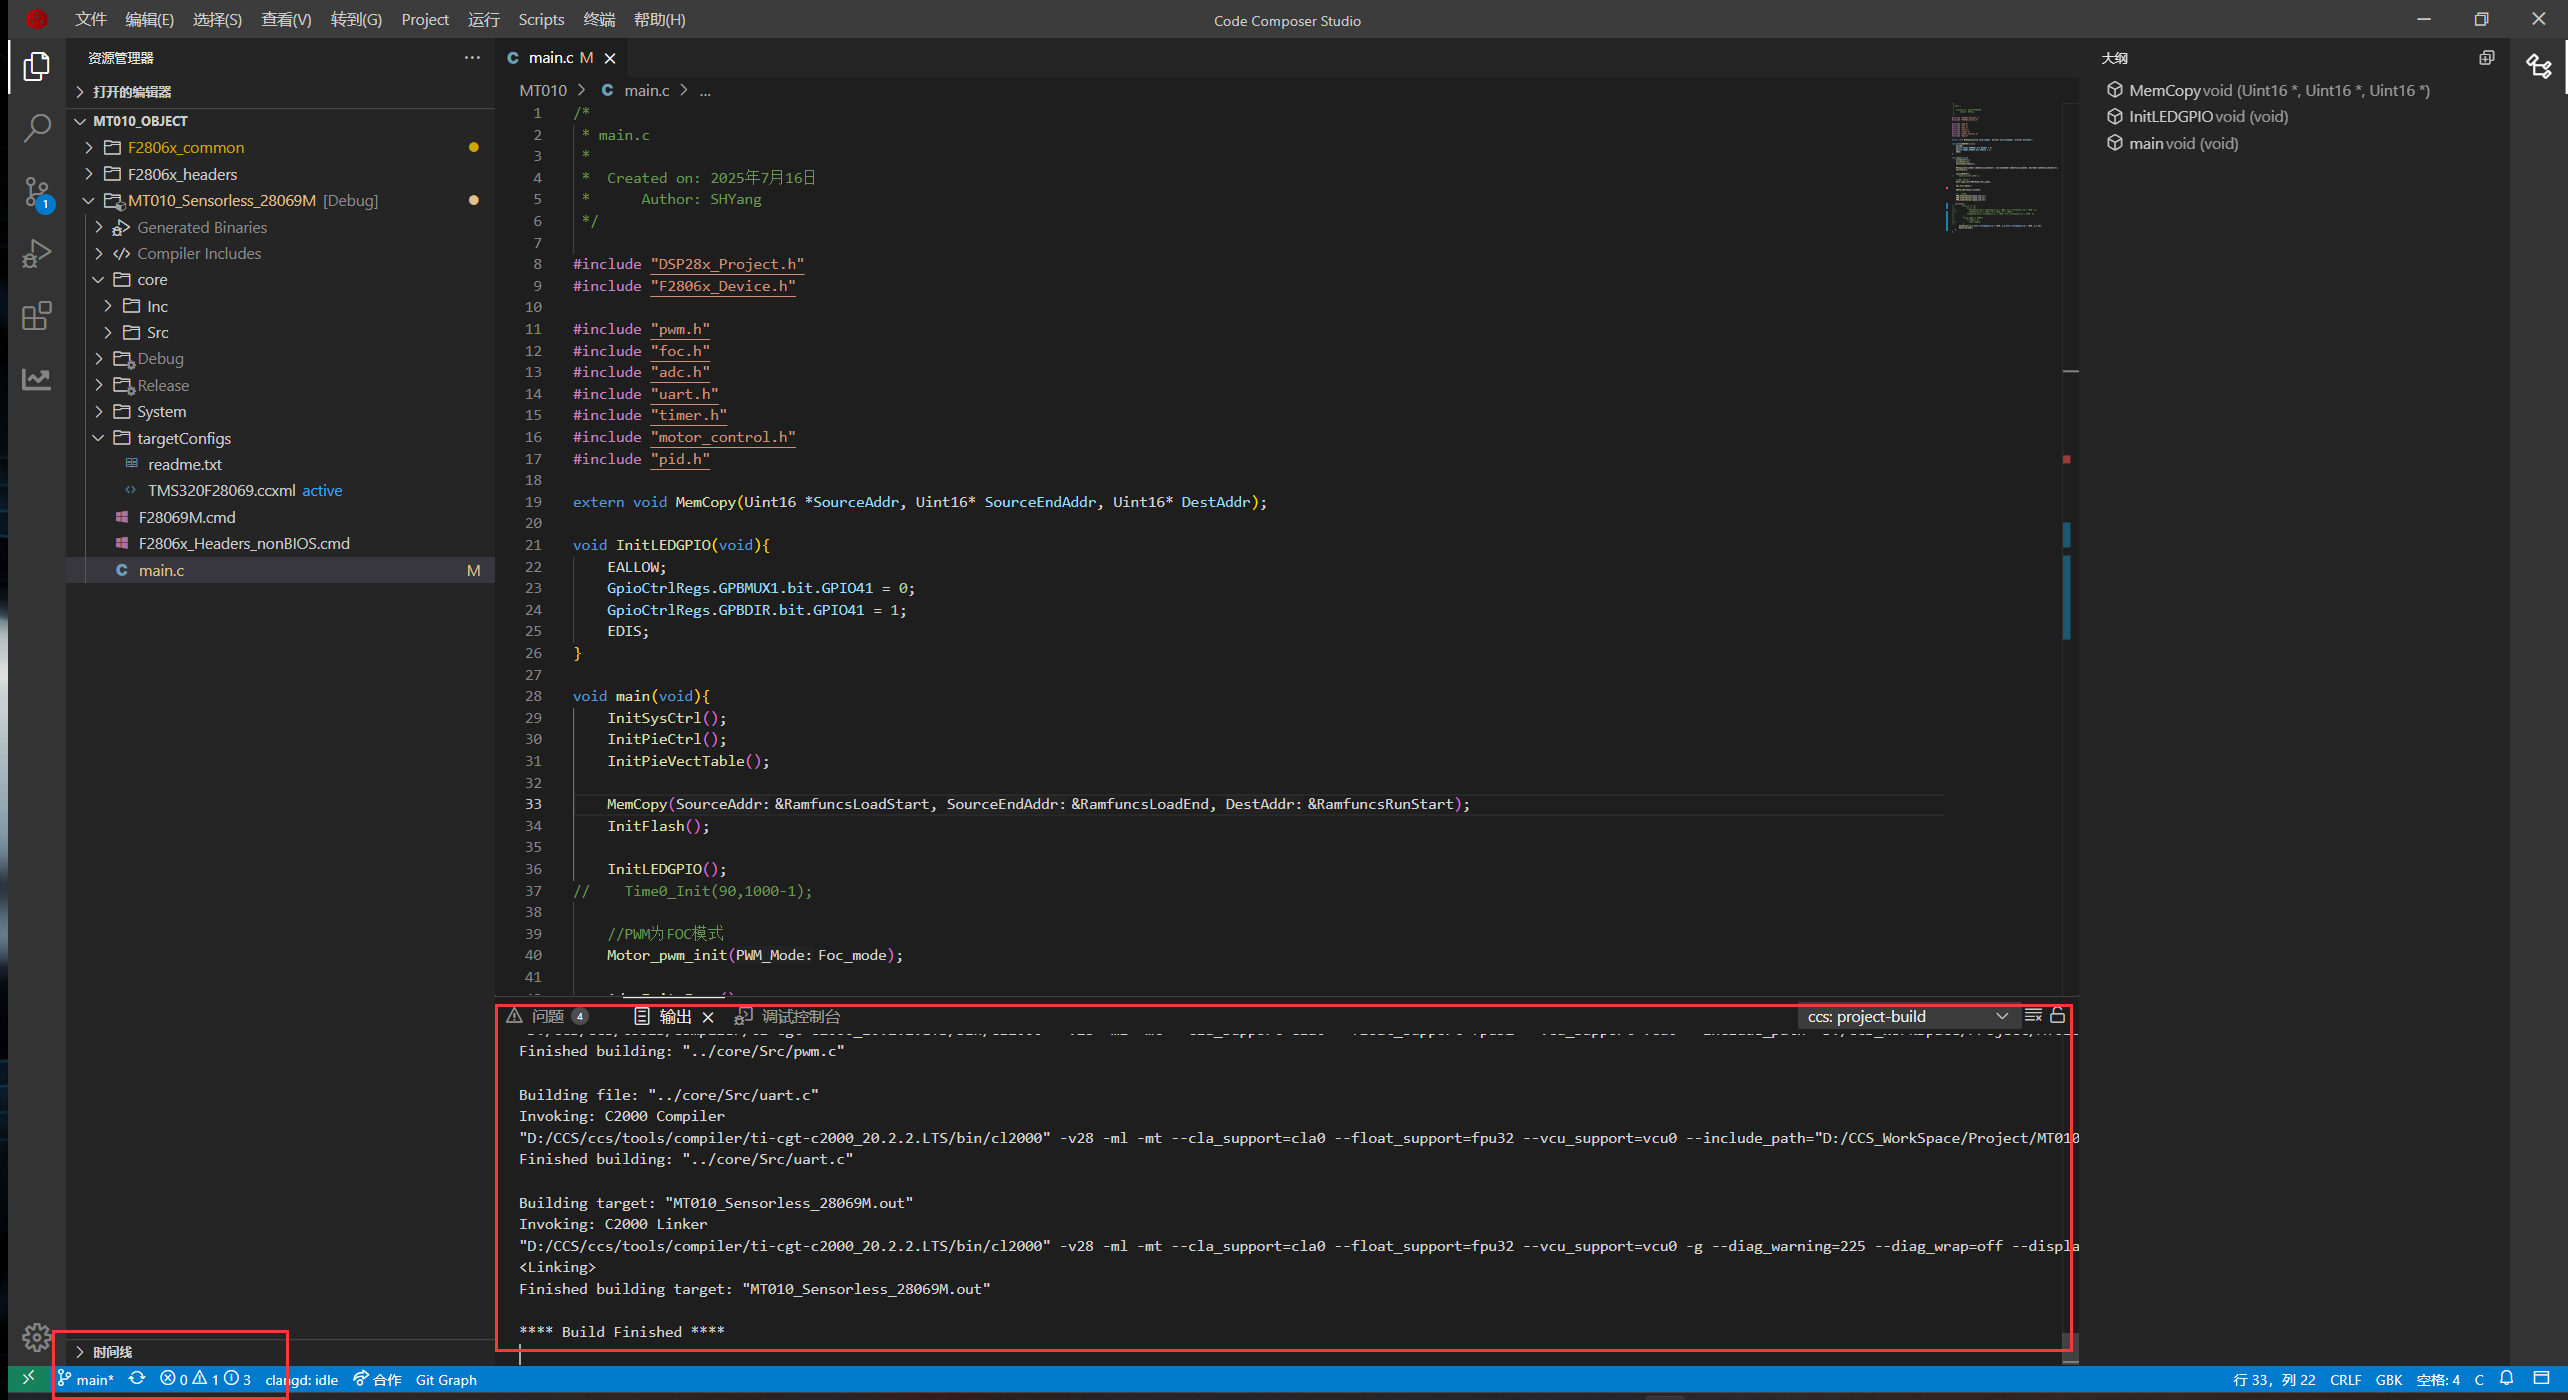Click the notifications bell icon
The width and height of the screenshot is (2568, 1400).
pos(2507,1379)
